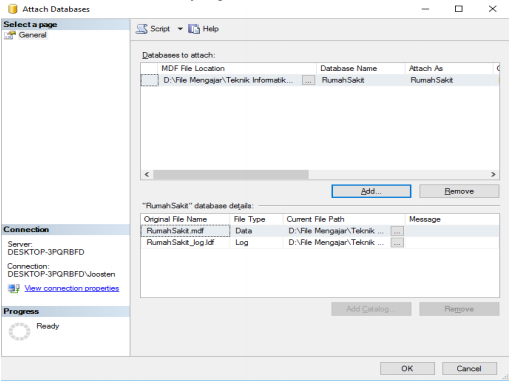
Task: Click the Original File Name column header
Action: (x=185, y=219)
